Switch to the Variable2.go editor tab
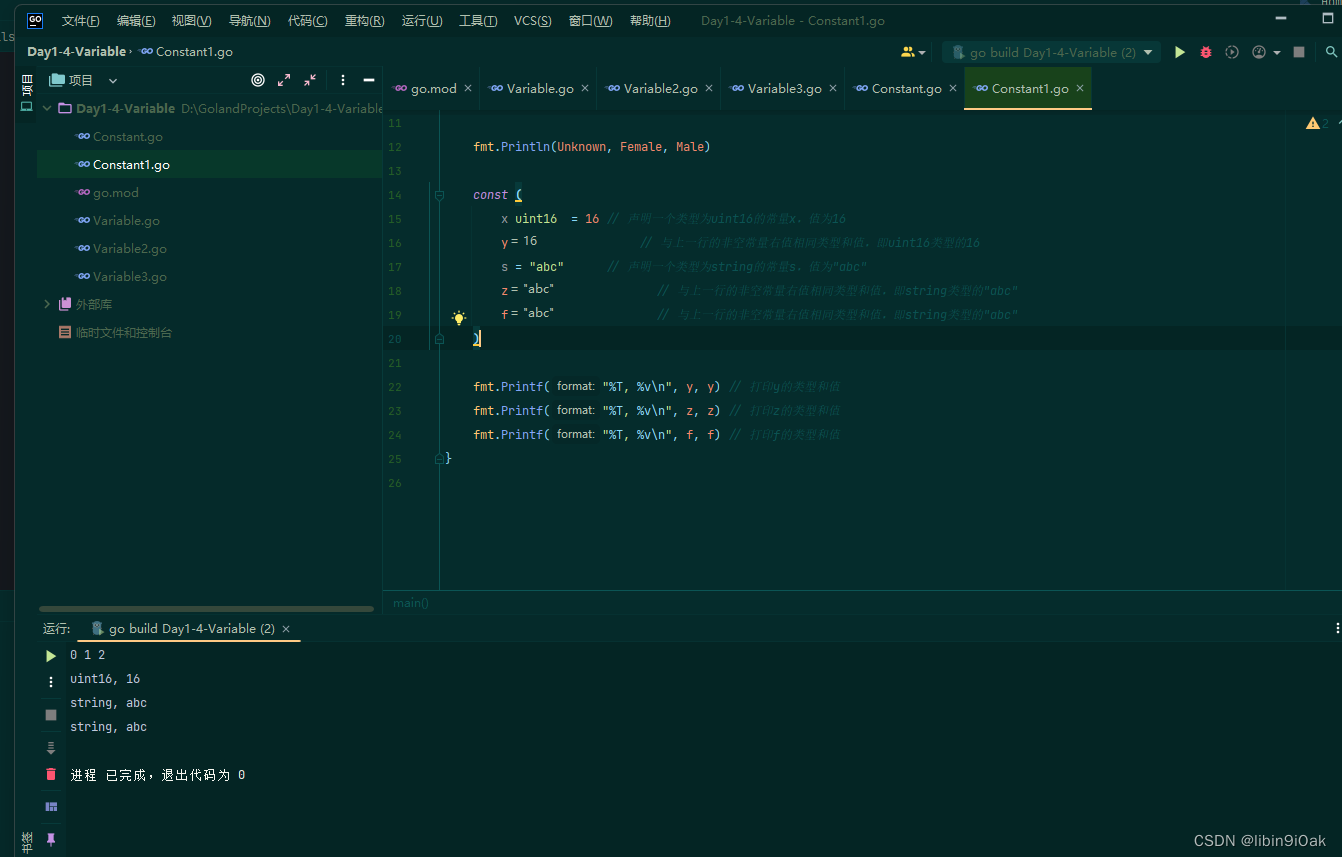The image size is (1342, 857). 660,89
